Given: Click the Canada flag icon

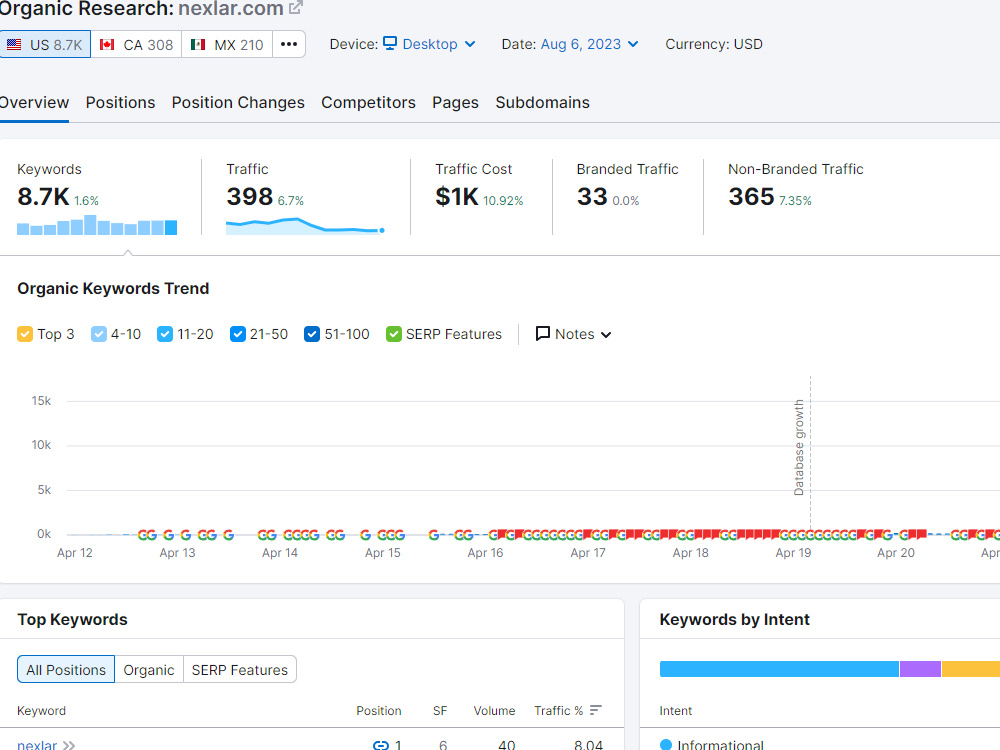Looking at the screenshot, I should [107, 45].
